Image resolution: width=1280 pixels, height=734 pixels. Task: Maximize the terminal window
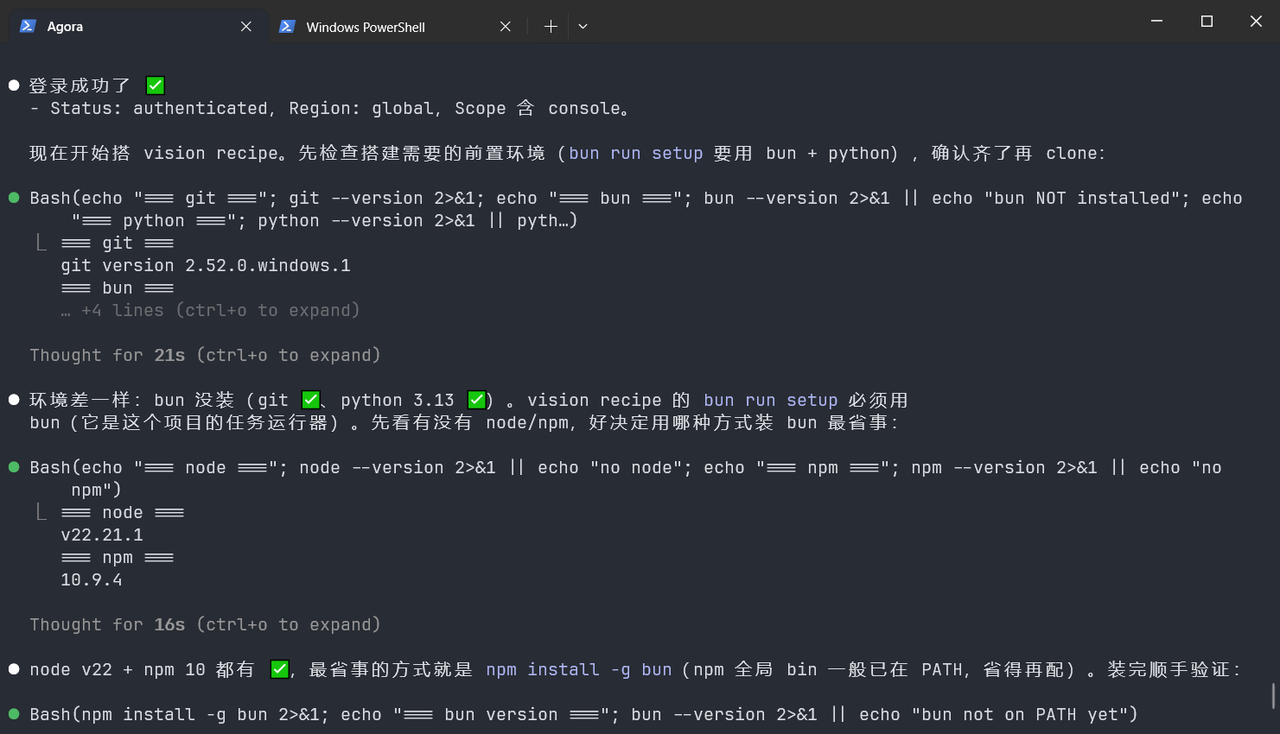tap(1207, 21)
